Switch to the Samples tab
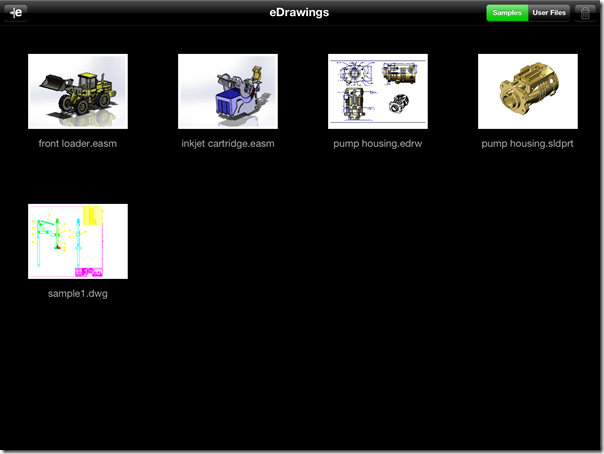This screenshot has height=454, width=604. [507, 13]
